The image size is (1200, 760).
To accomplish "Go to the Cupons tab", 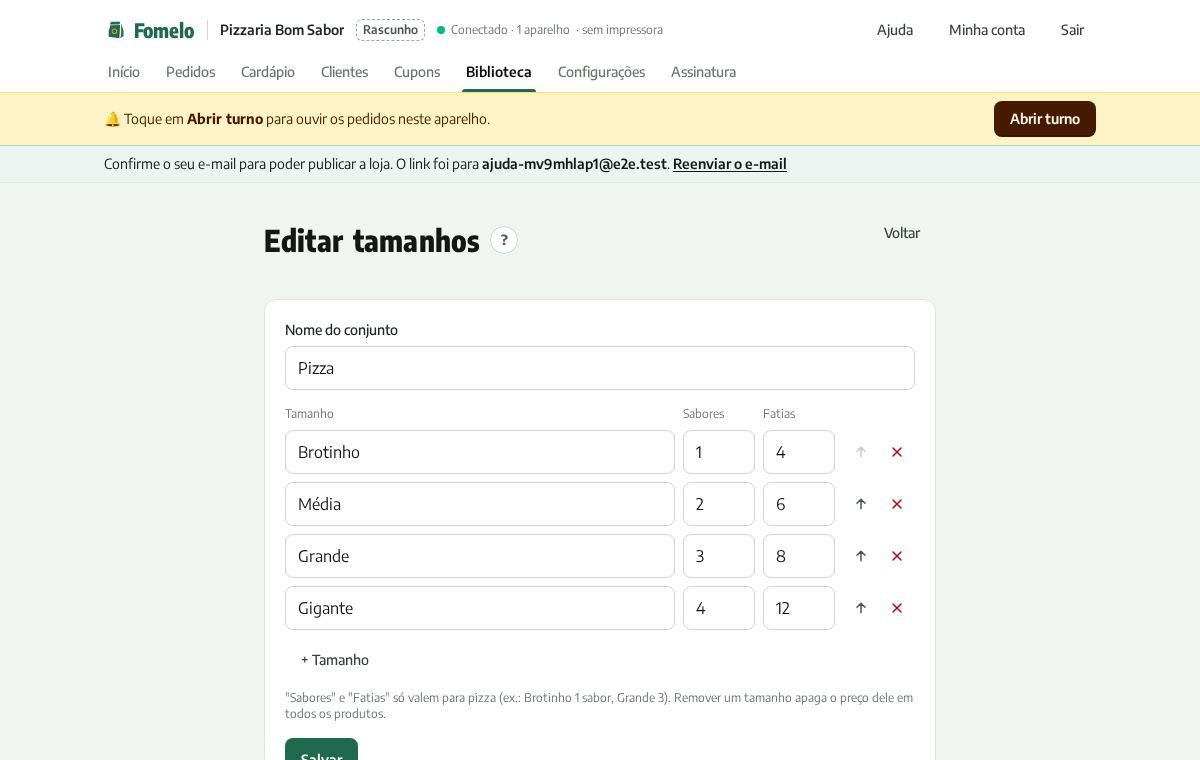I will [x=417, y=72].
